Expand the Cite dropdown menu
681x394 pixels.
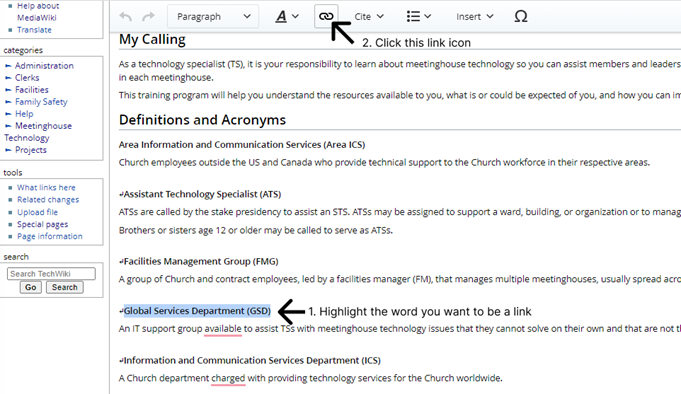pyautogui.click(x=369, y=17)
